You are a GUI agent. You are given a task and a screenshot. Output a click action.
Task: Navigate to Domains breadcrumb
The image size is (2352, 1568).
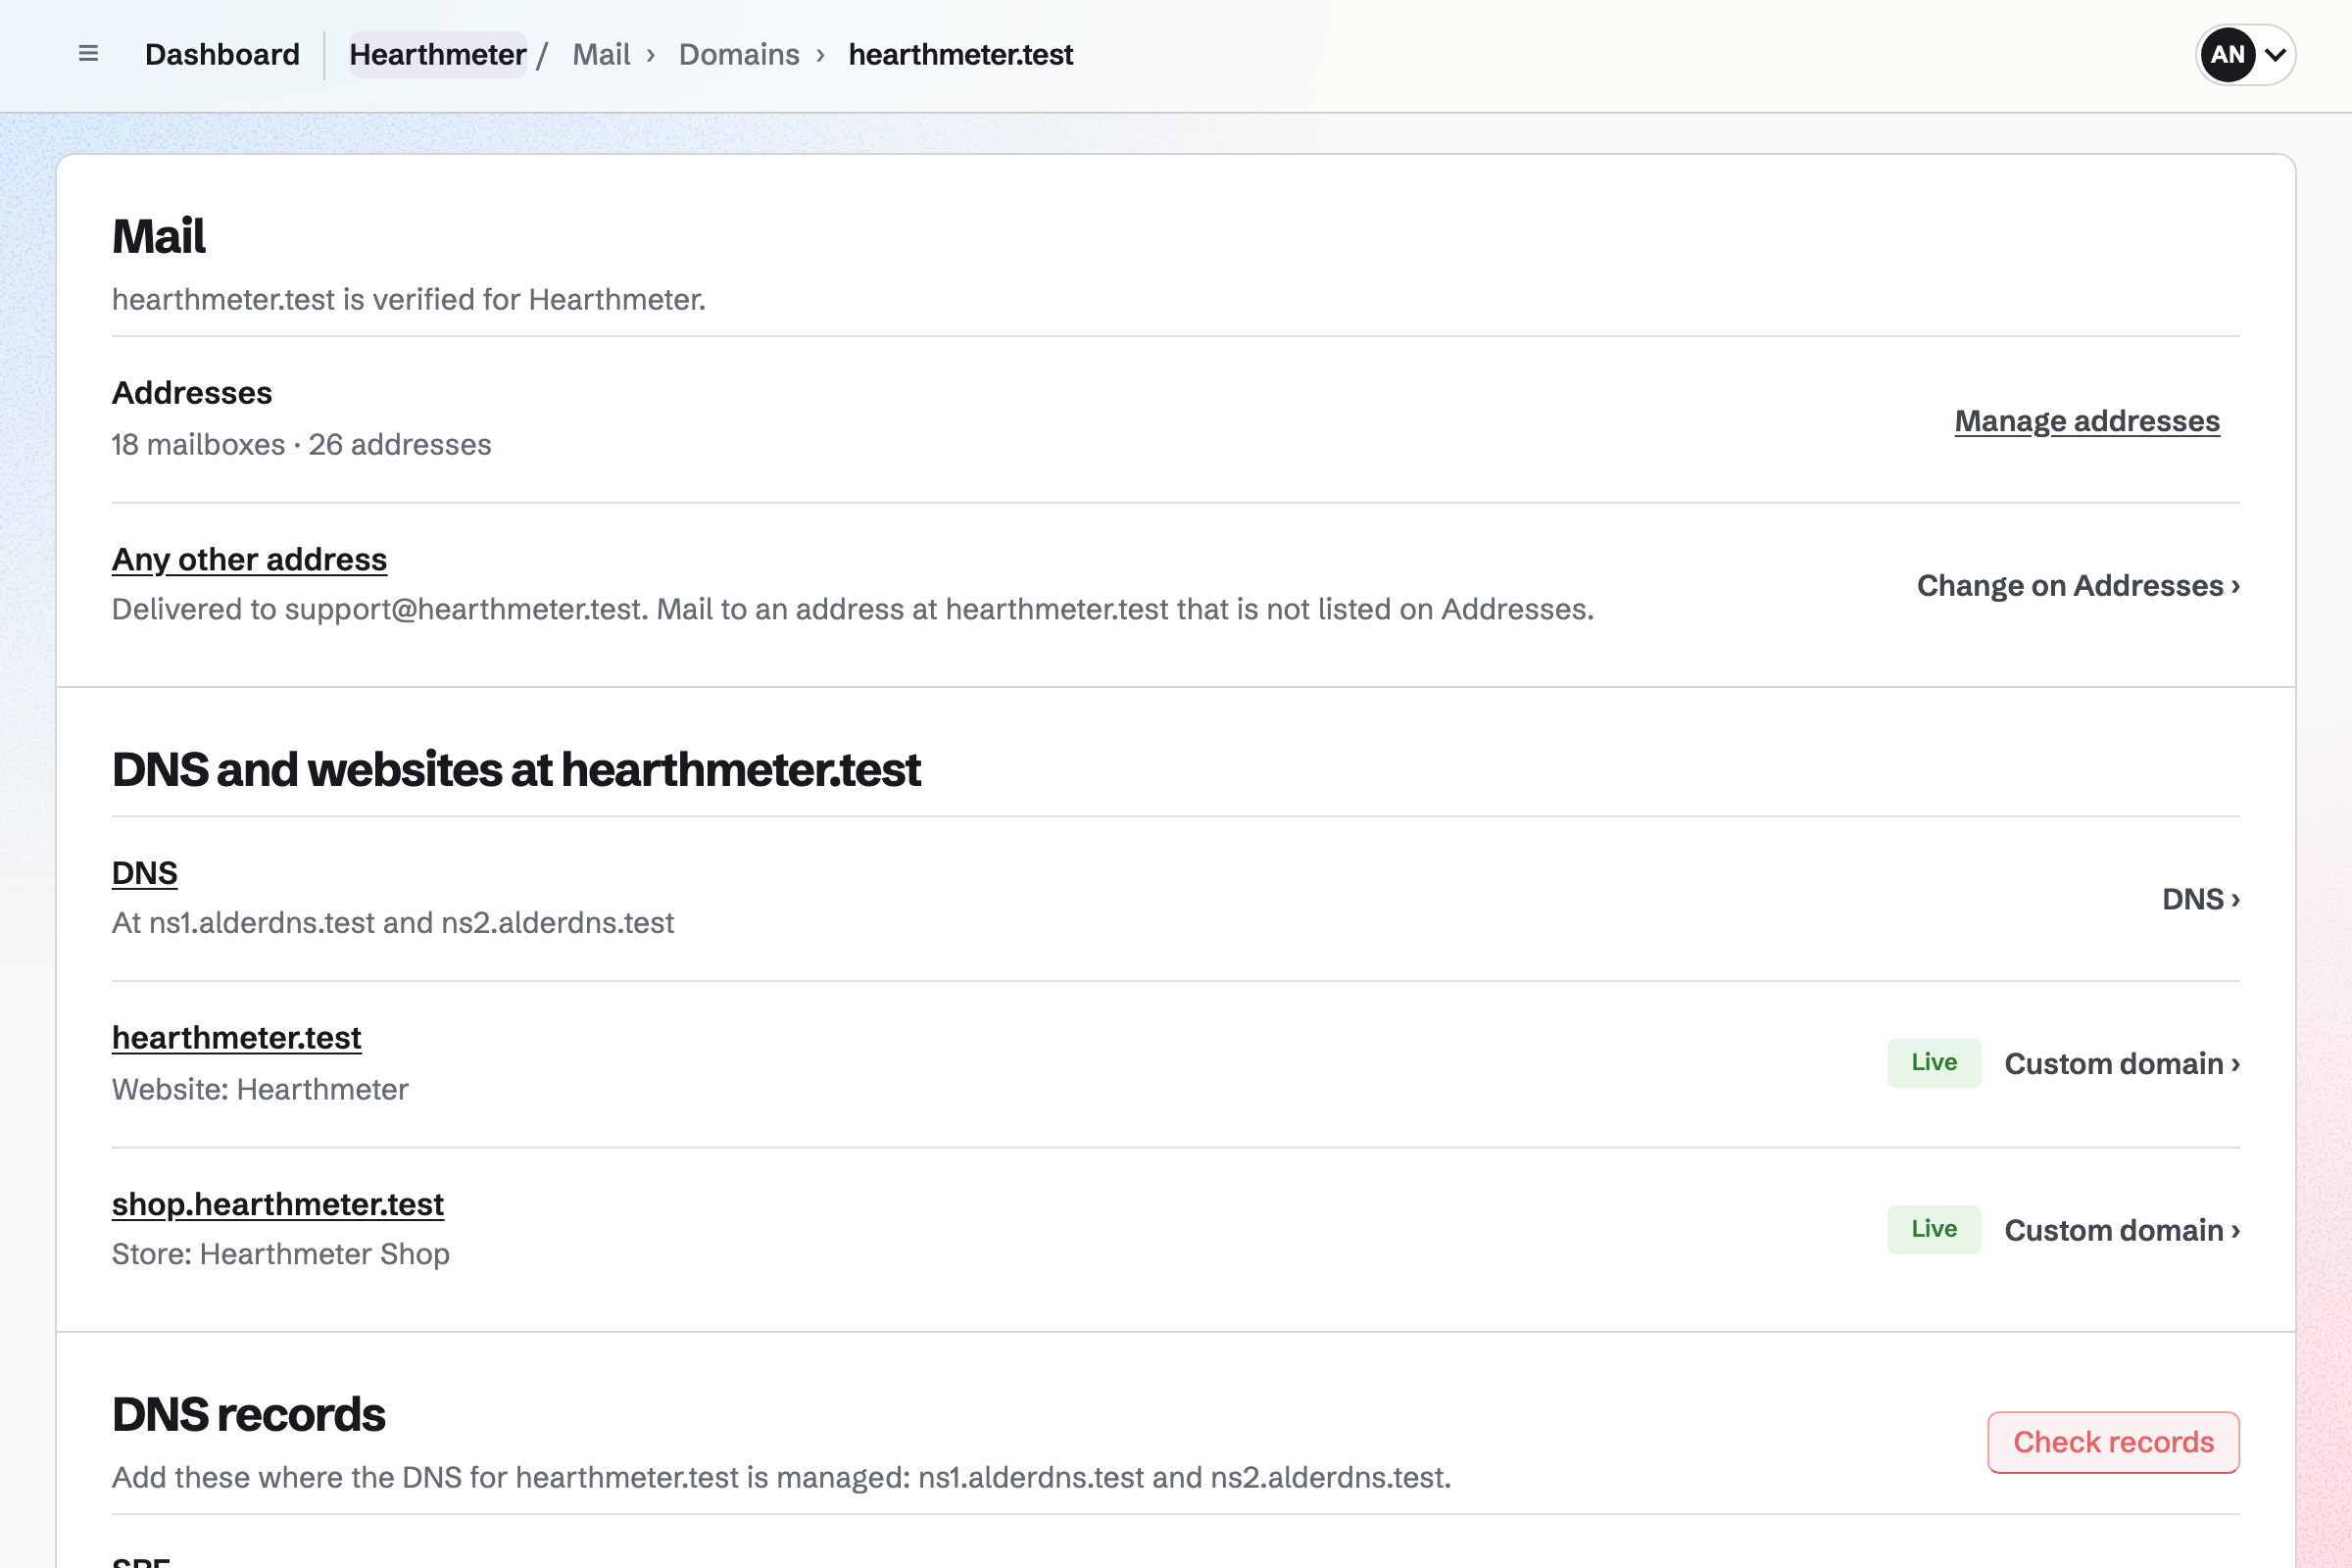click(x=739, y=54)
